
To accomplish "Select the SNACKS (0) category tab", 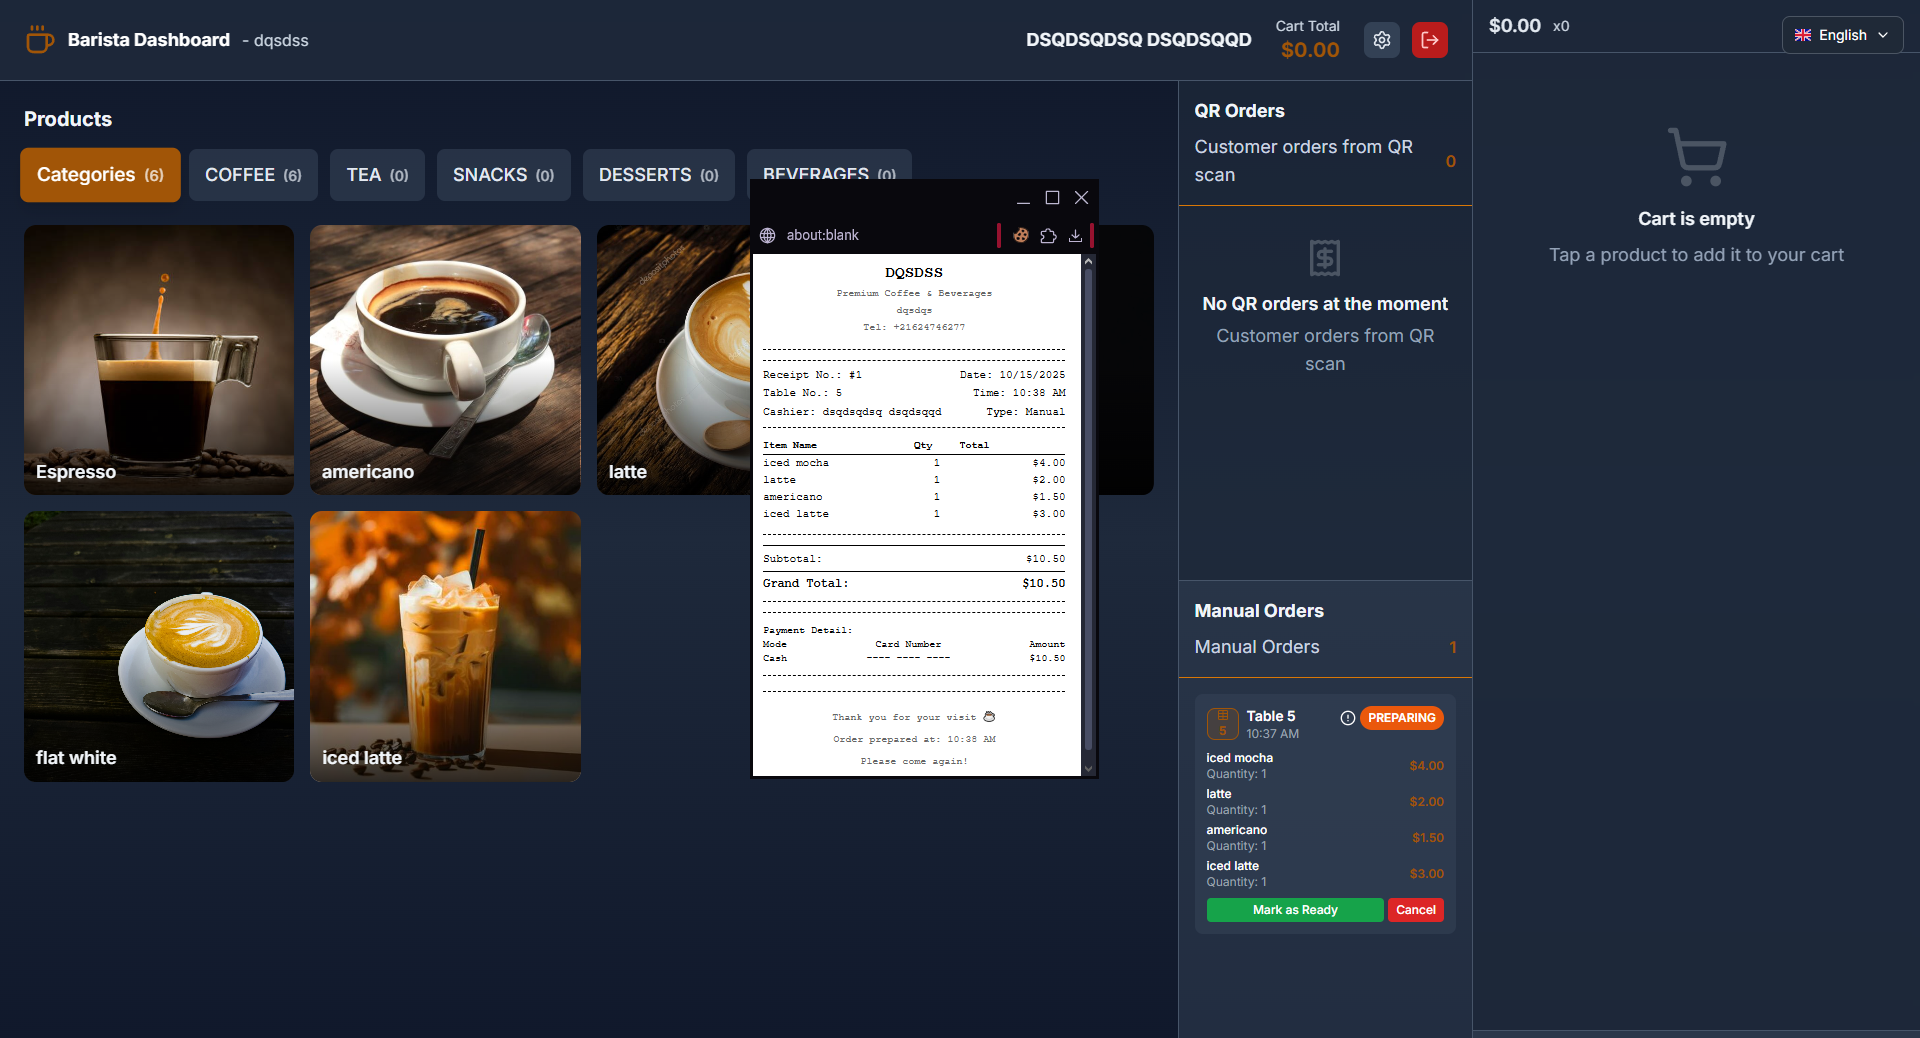I will tap(503, 175).
